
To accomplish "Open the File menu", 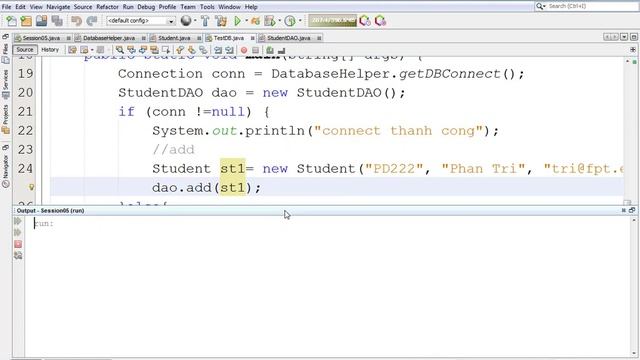I will (7, 7).
